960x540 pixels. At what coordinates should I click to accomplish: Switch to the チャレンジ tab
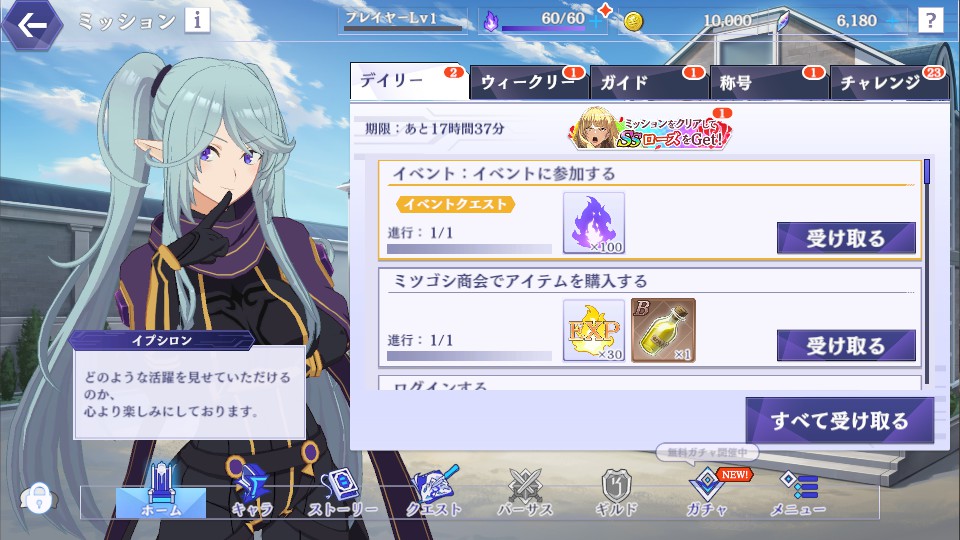pos(890,82)
